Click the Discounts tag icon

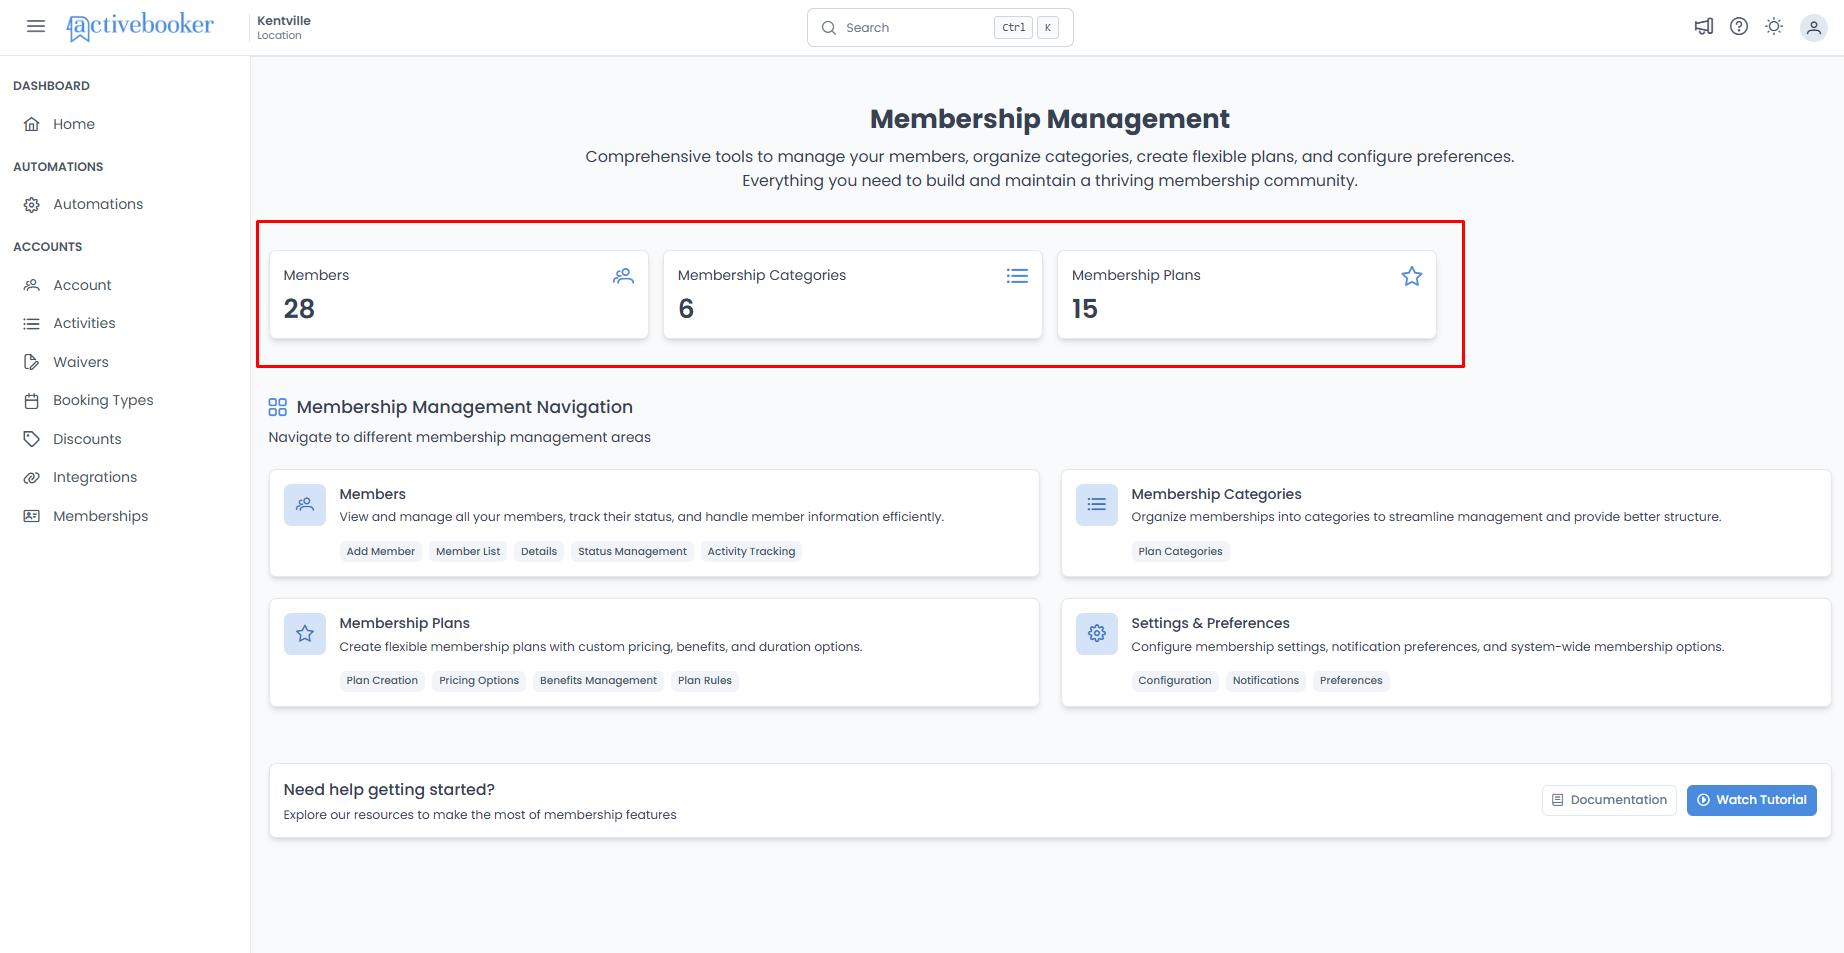[x=32, y=439]
